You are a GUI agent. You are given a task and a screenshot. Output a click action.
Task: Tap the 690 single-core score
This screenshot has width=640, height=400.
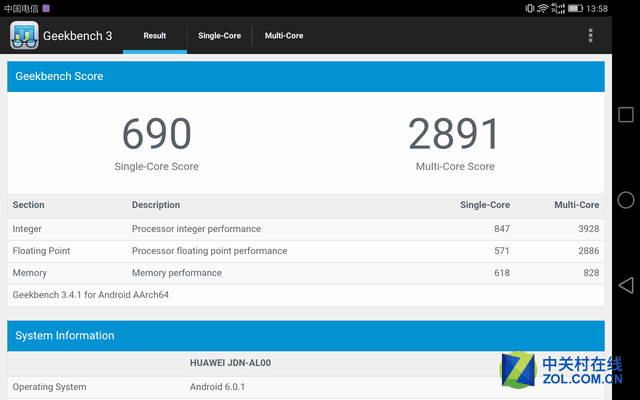coord(157,133)
